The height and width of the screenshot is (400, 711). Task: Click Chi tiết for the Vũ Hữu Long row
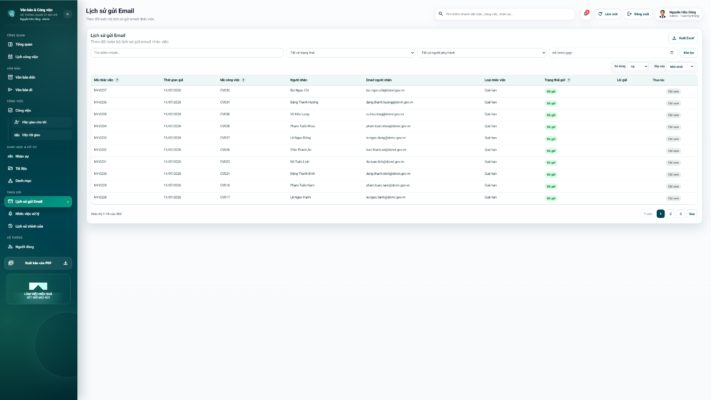(x=673, y=115)
